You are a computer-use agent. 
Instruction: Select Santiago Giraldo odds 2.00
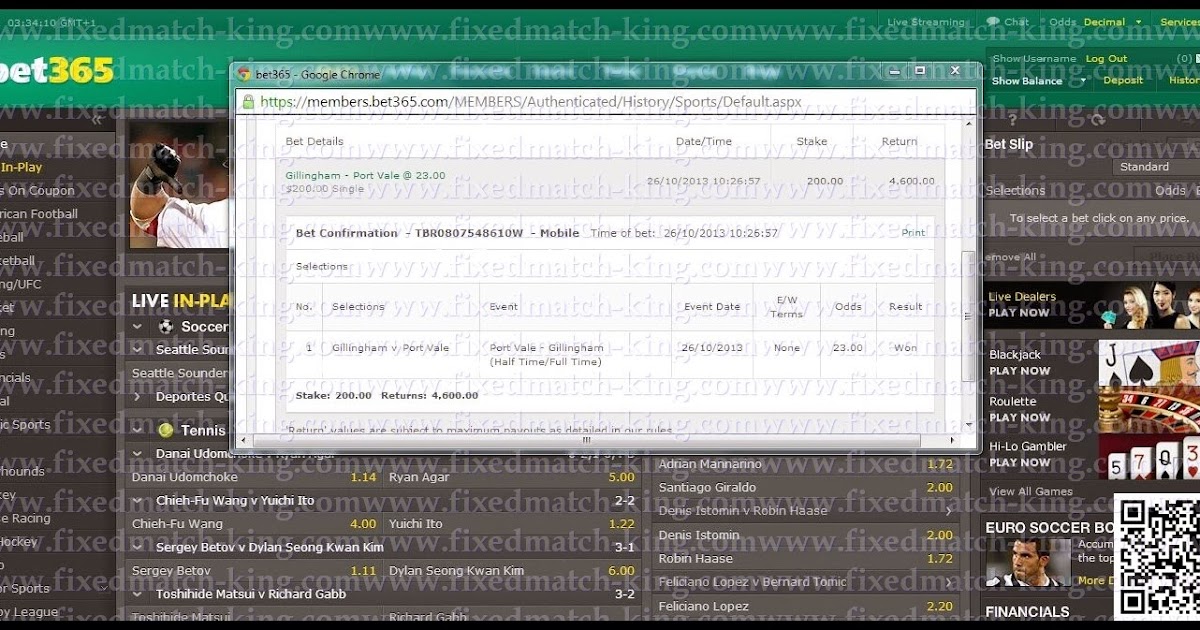[x=939, y=488]
